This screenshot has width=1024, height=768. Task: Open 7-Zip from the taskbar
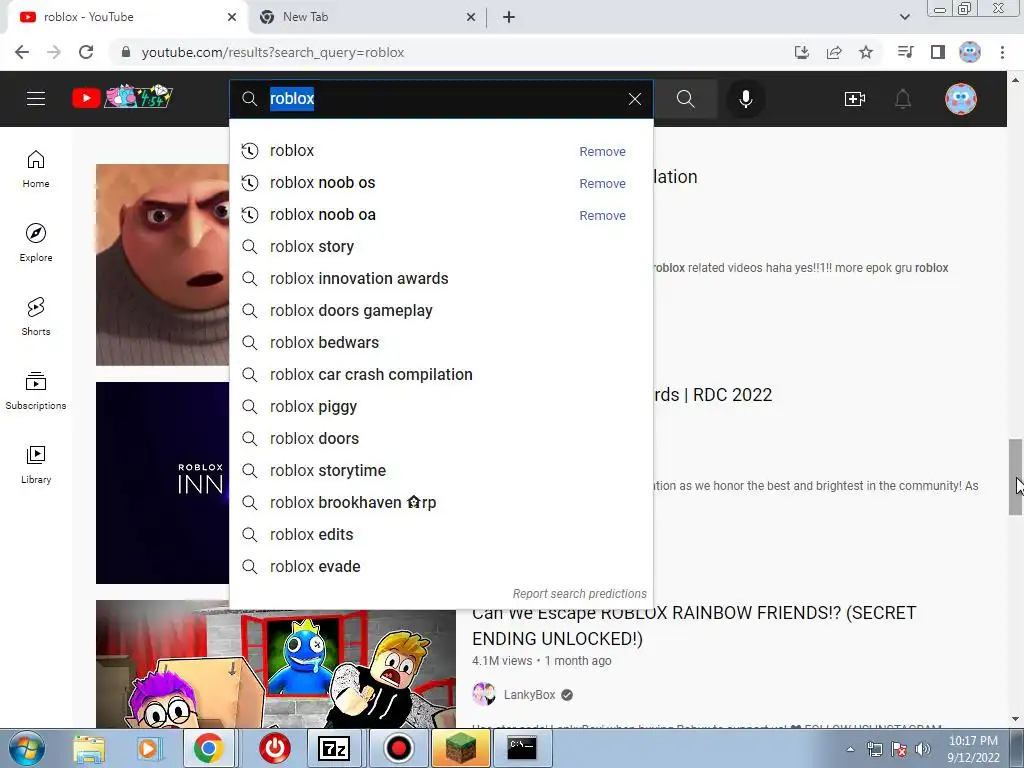(334, 748)
